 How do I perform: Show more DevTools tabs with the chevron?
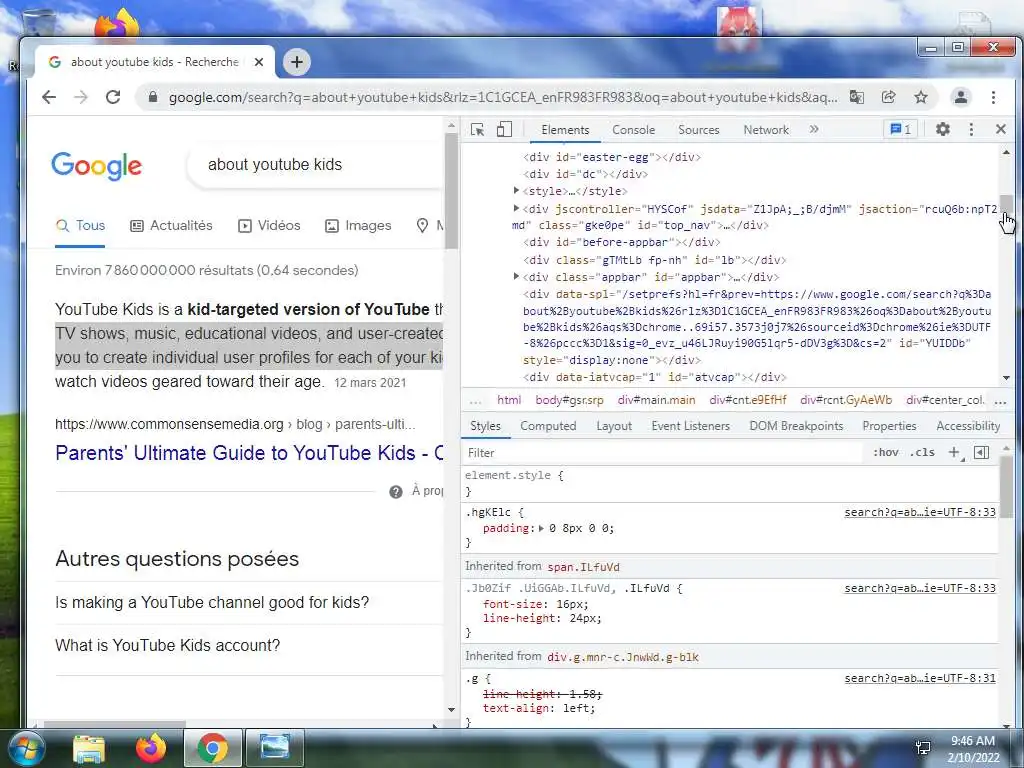[814, 129]
